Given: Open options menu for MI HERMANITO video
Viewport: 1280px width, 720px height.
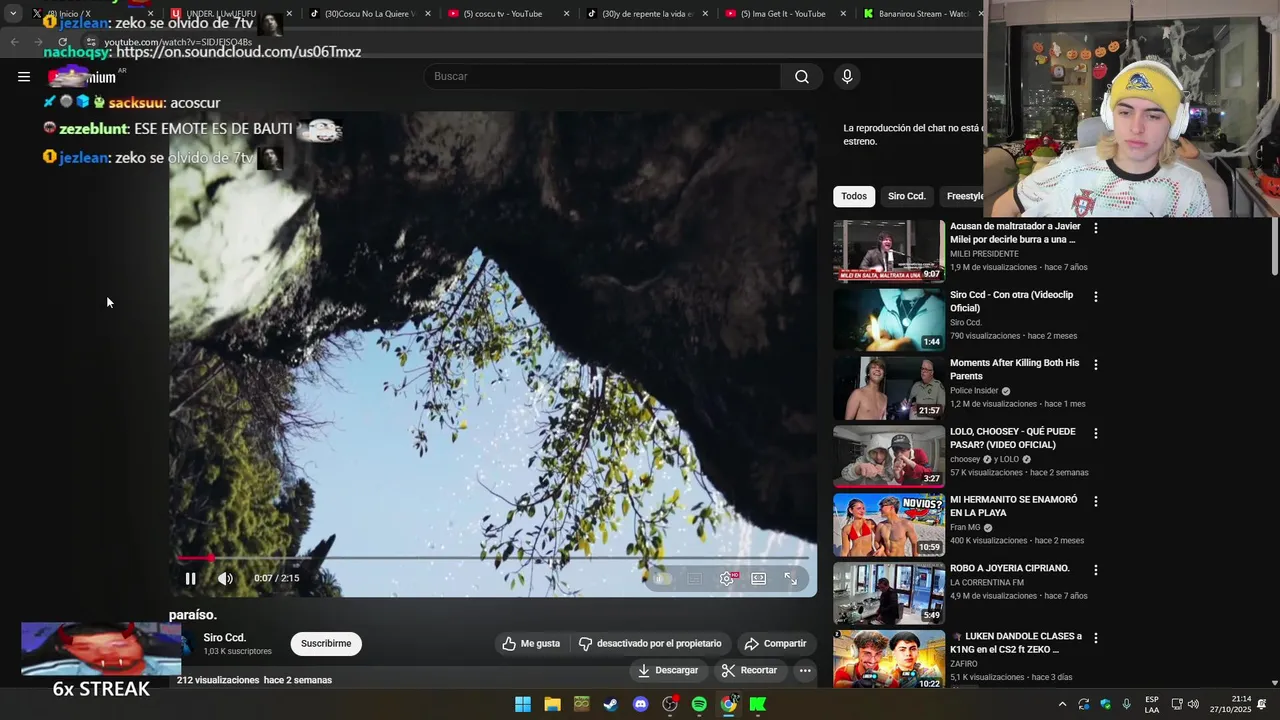Looking at the screenshot, I should click(x=1096, y=502).
